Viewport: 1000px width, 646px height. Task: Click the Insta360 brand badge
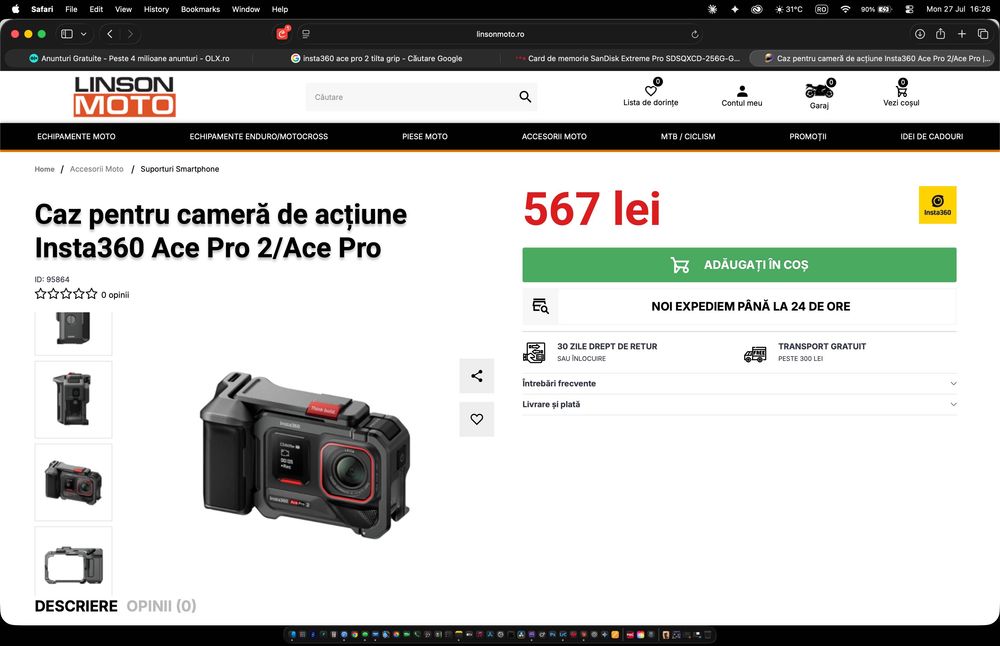pos(937,205)
